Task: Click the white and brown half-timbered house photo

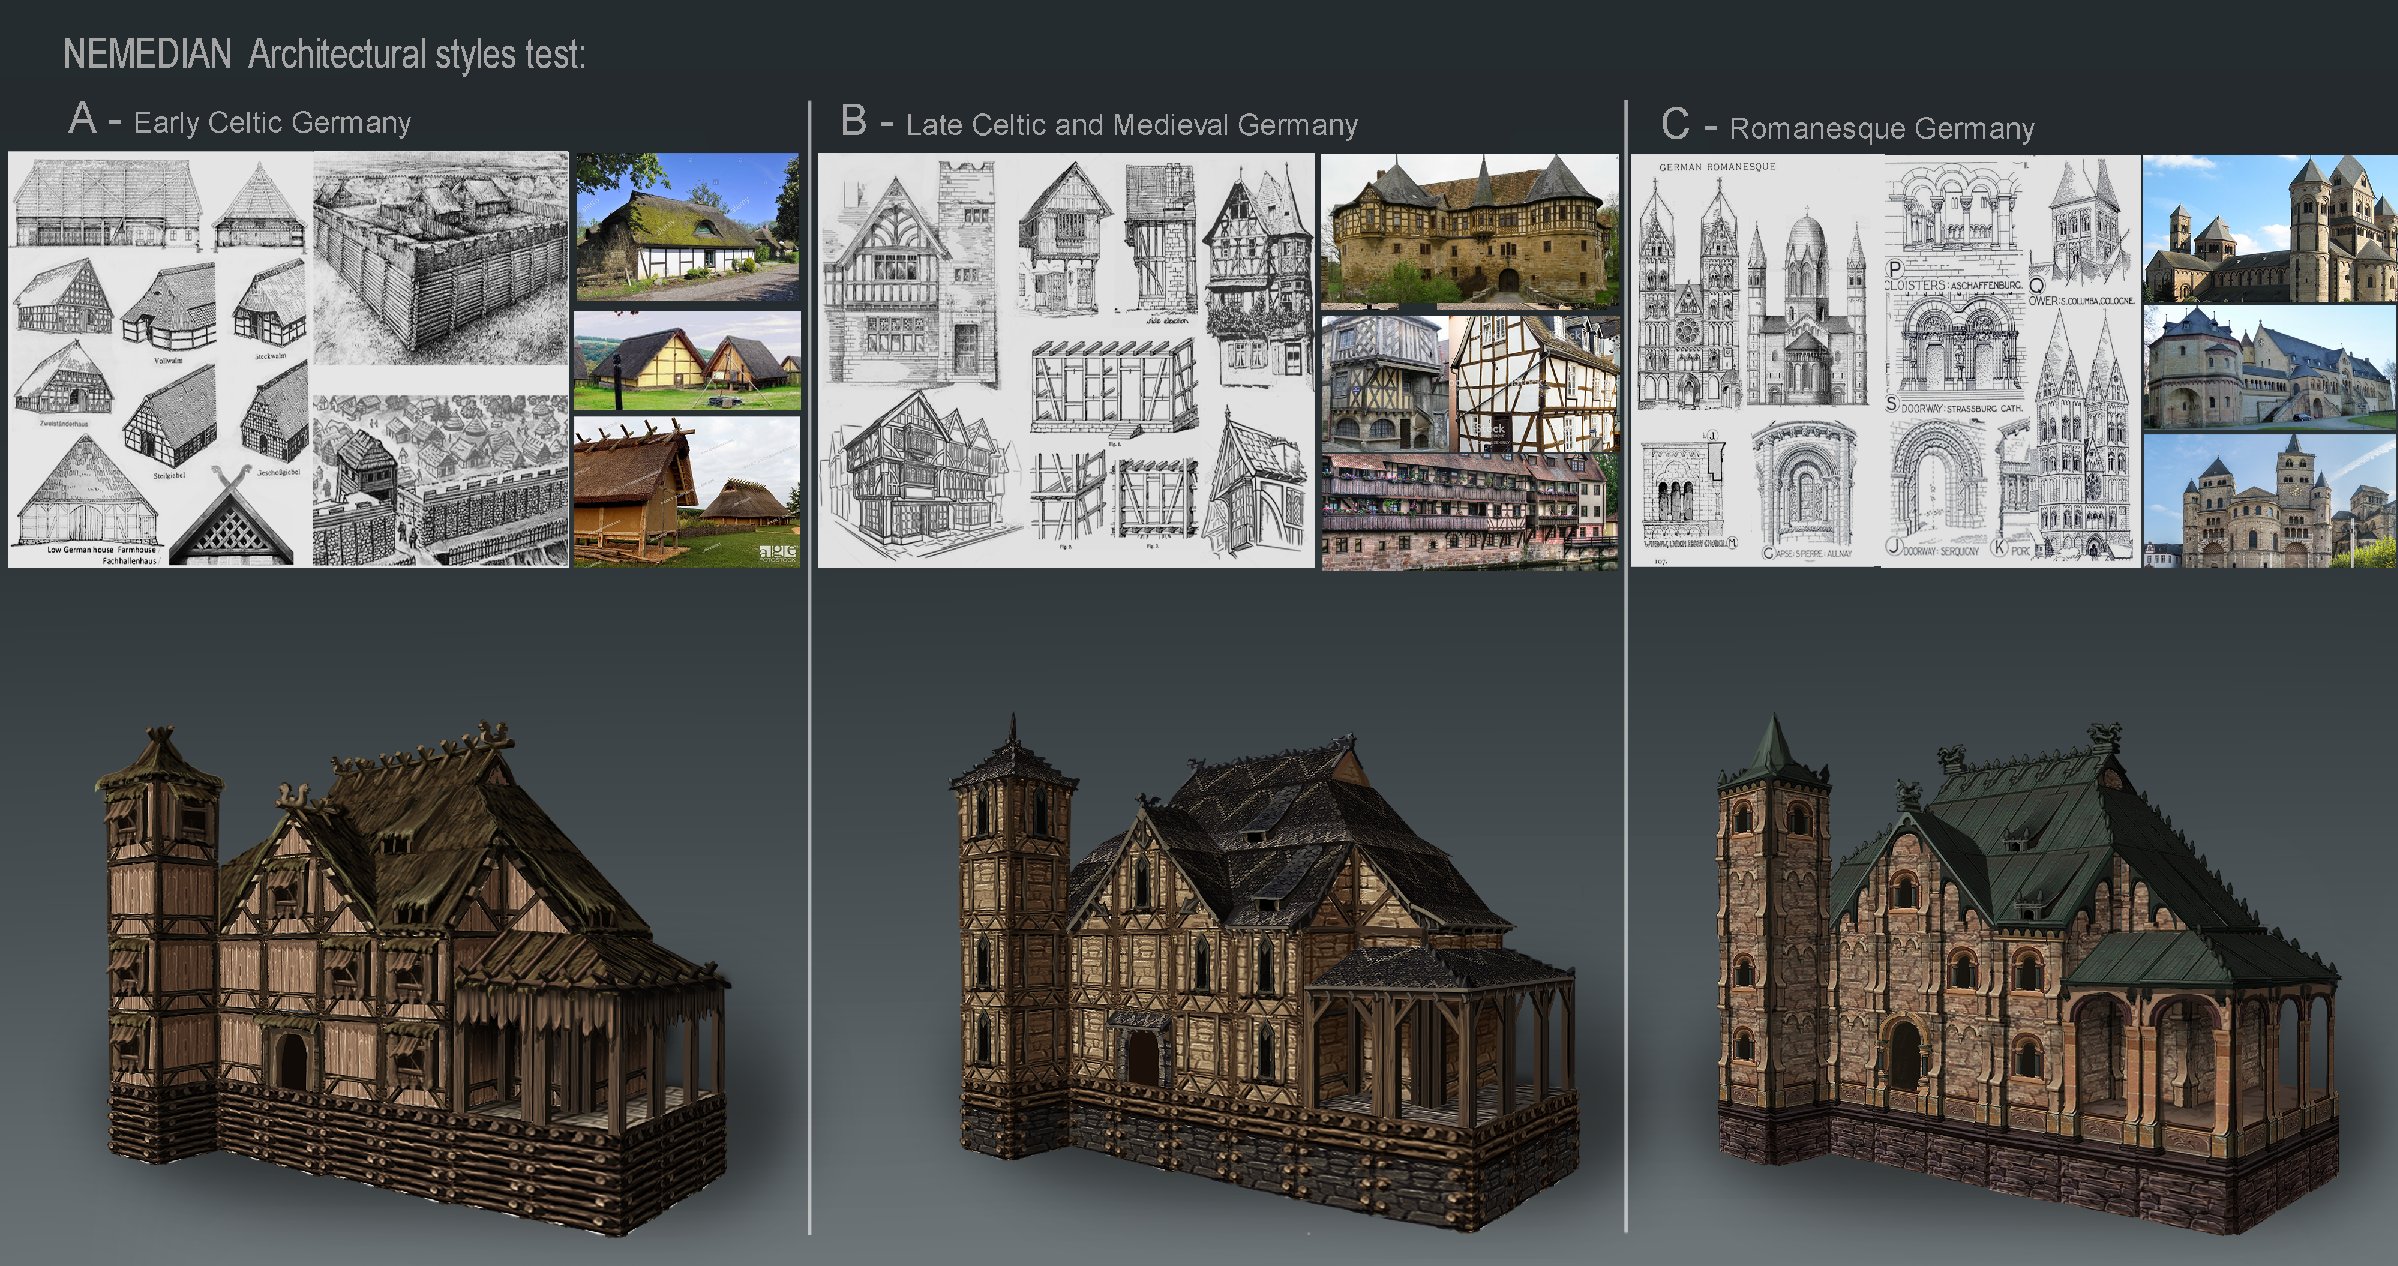Action: coord(1535,383)
